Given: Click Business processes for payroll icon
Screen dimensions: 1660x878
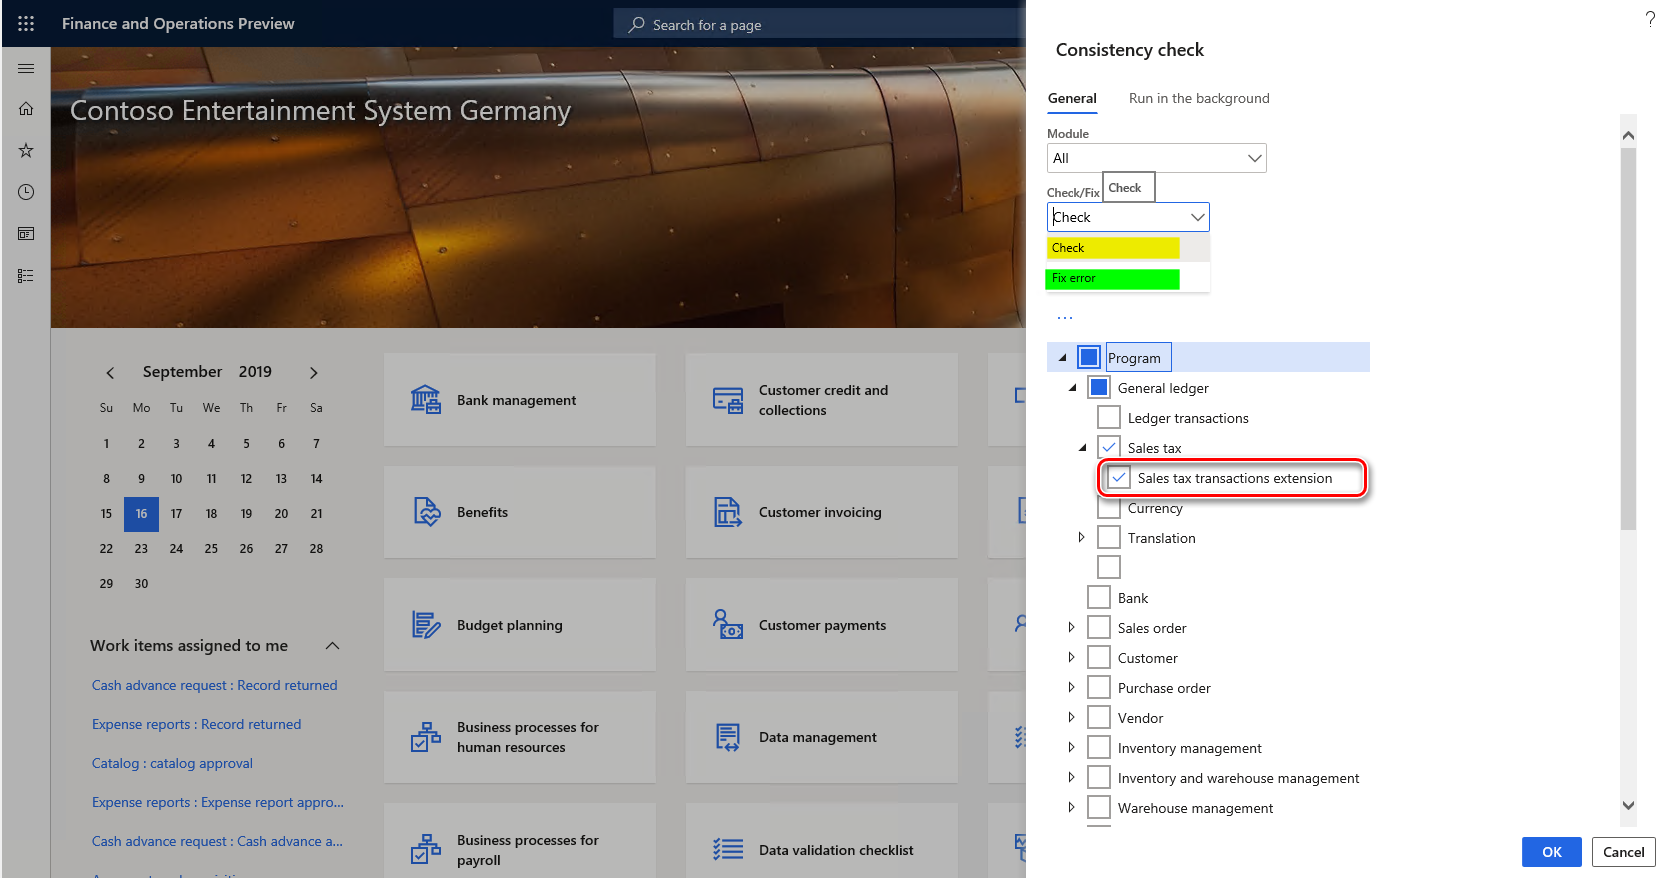Looking at the screenshot, I should 426,849.
